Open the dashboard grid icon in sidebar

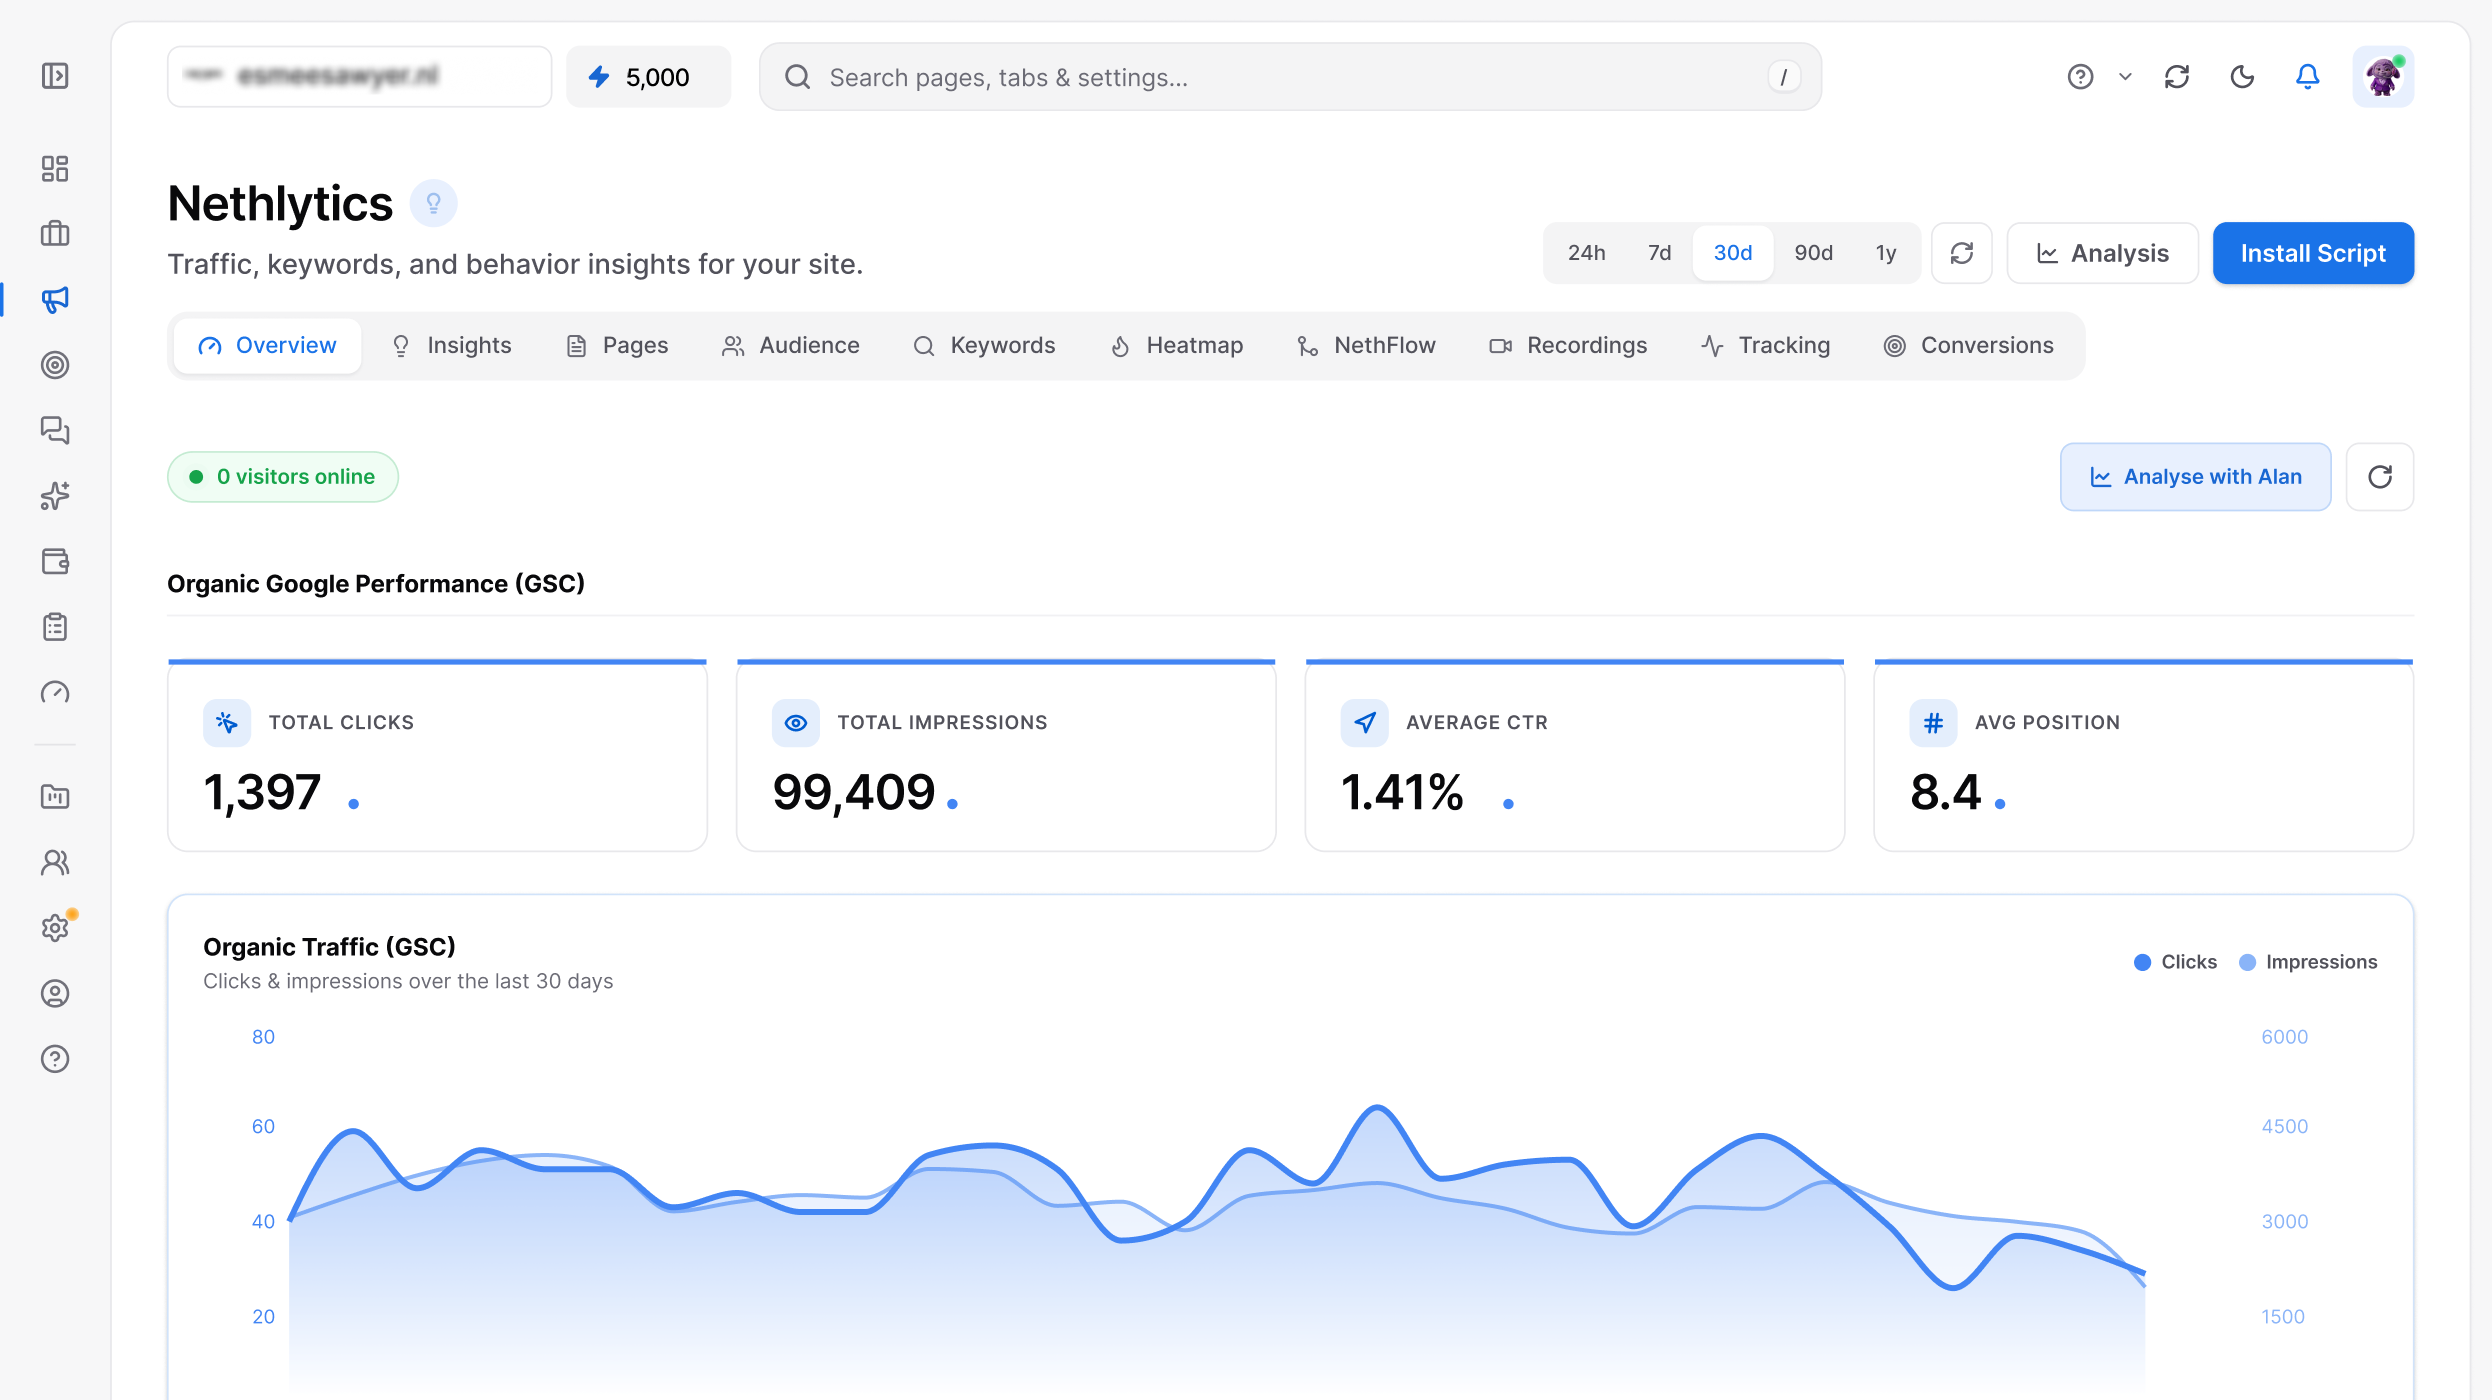(x=55, y=168)
